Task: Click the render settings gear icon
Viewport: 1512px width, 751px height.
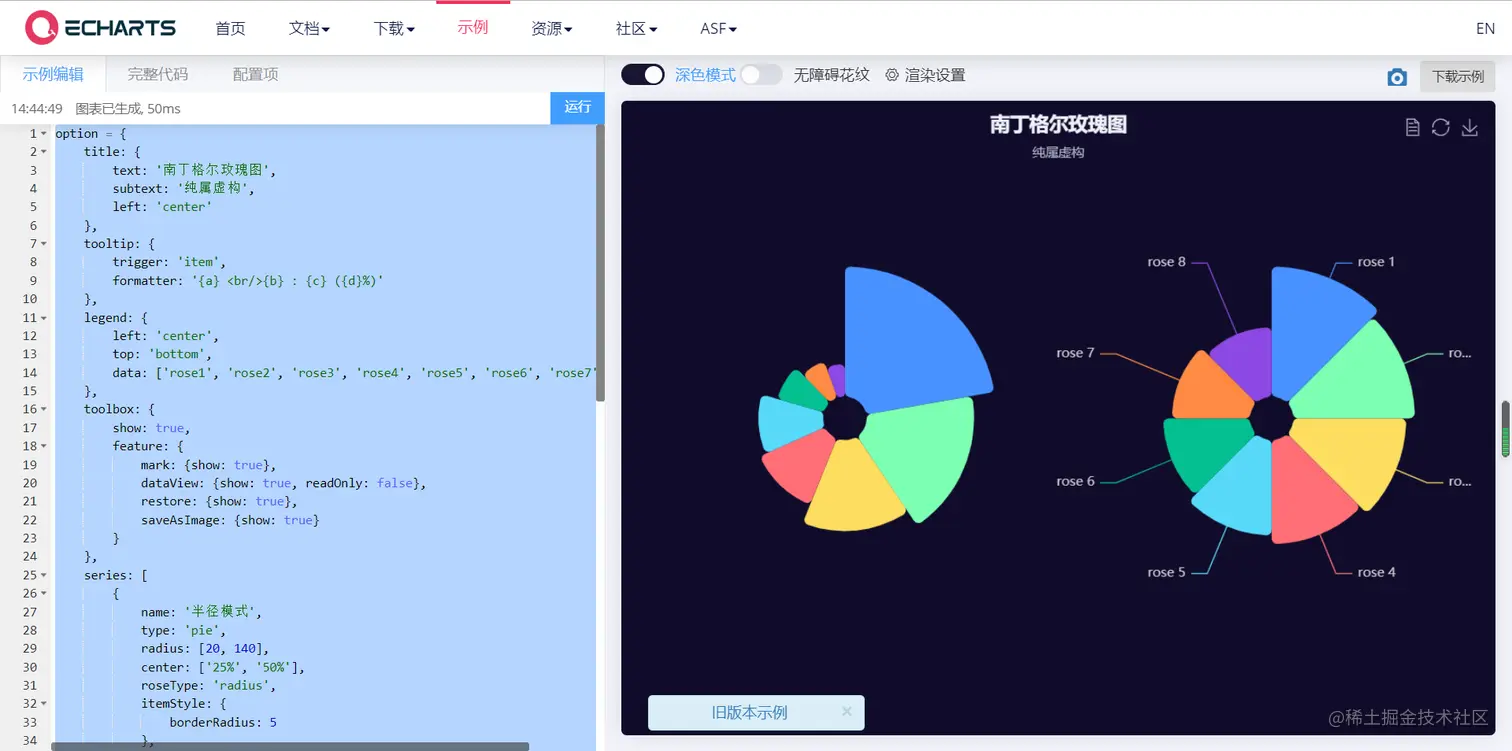Action: [x=892, y=75]
